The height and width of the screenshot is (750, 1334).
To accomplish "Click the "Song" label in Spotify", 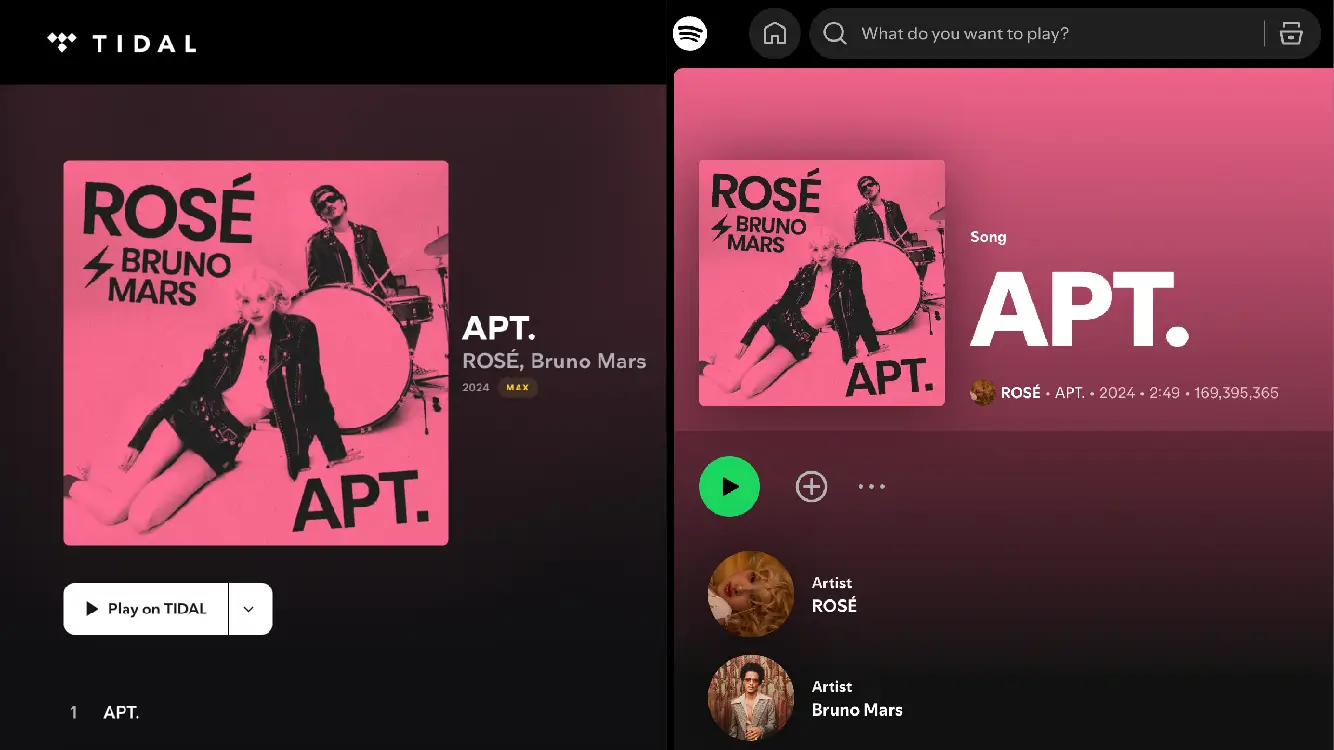I will 988,237.
